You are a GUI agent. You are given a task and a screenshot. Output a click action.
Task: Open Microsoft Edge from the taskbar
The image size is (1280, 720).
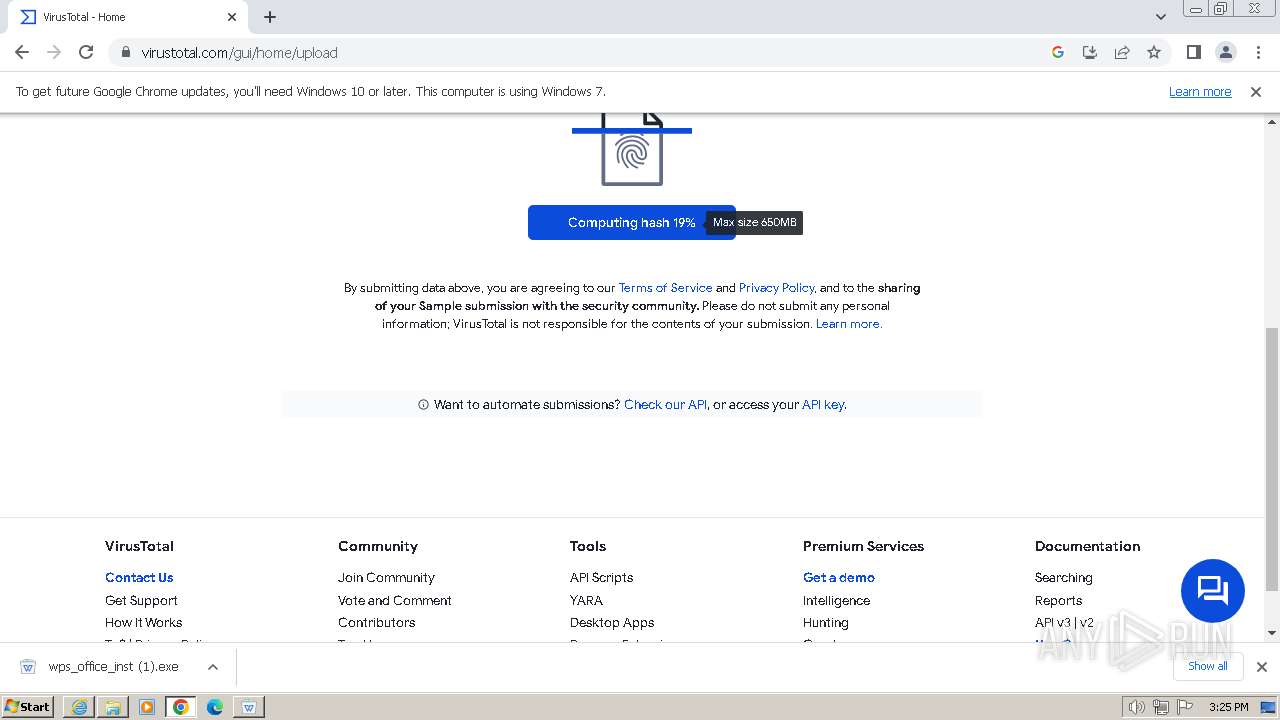click(x=215, y=706)
